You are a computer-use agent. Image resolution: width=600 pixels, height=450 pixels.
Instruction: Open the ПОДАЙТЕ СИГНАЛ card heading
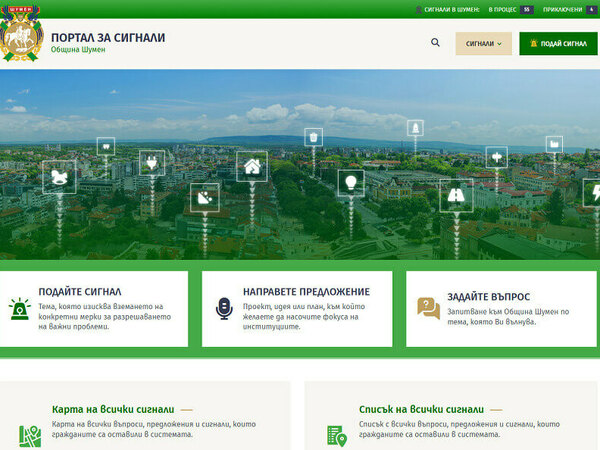(x=80, y=292)
